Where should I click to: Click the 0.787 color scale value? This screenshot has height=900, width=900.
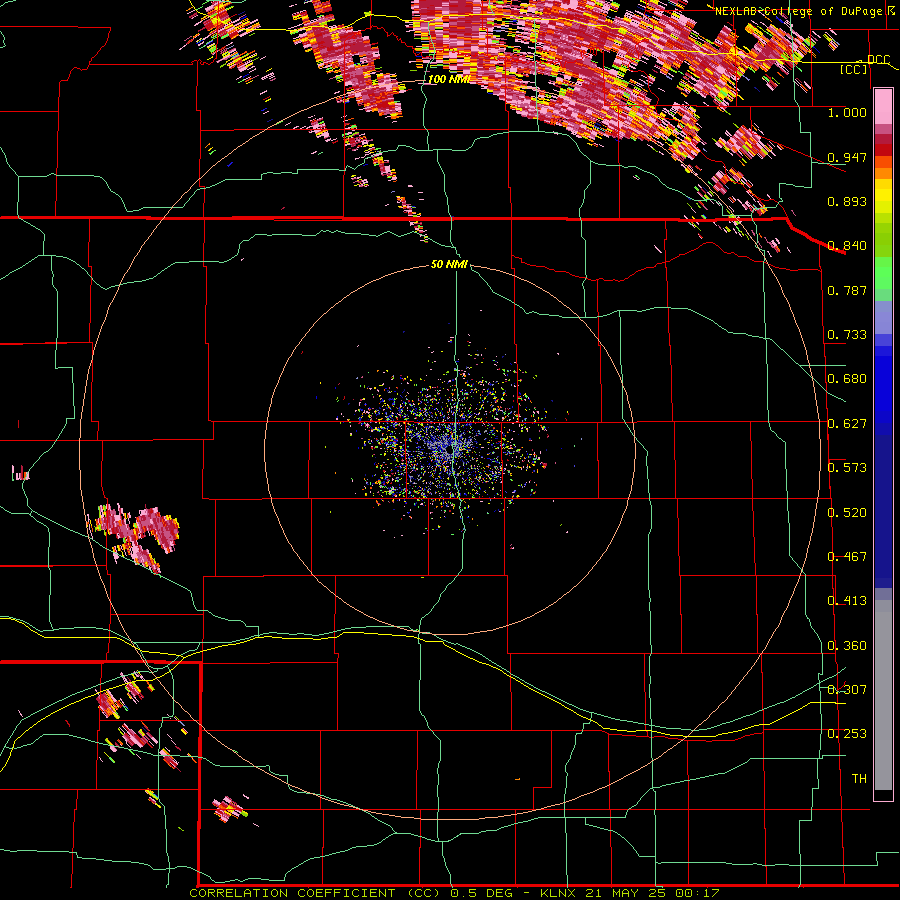(847, 290)
